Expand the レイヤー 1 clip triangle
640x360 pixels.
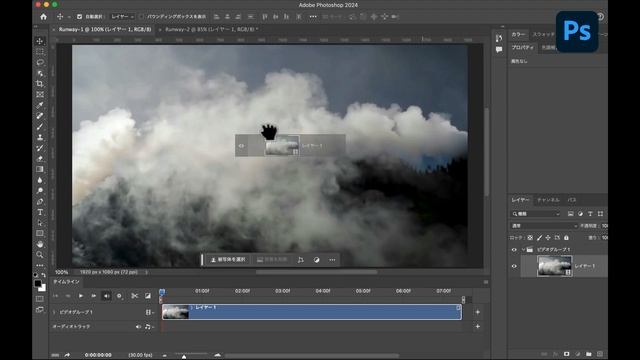(x=192, y=307)
